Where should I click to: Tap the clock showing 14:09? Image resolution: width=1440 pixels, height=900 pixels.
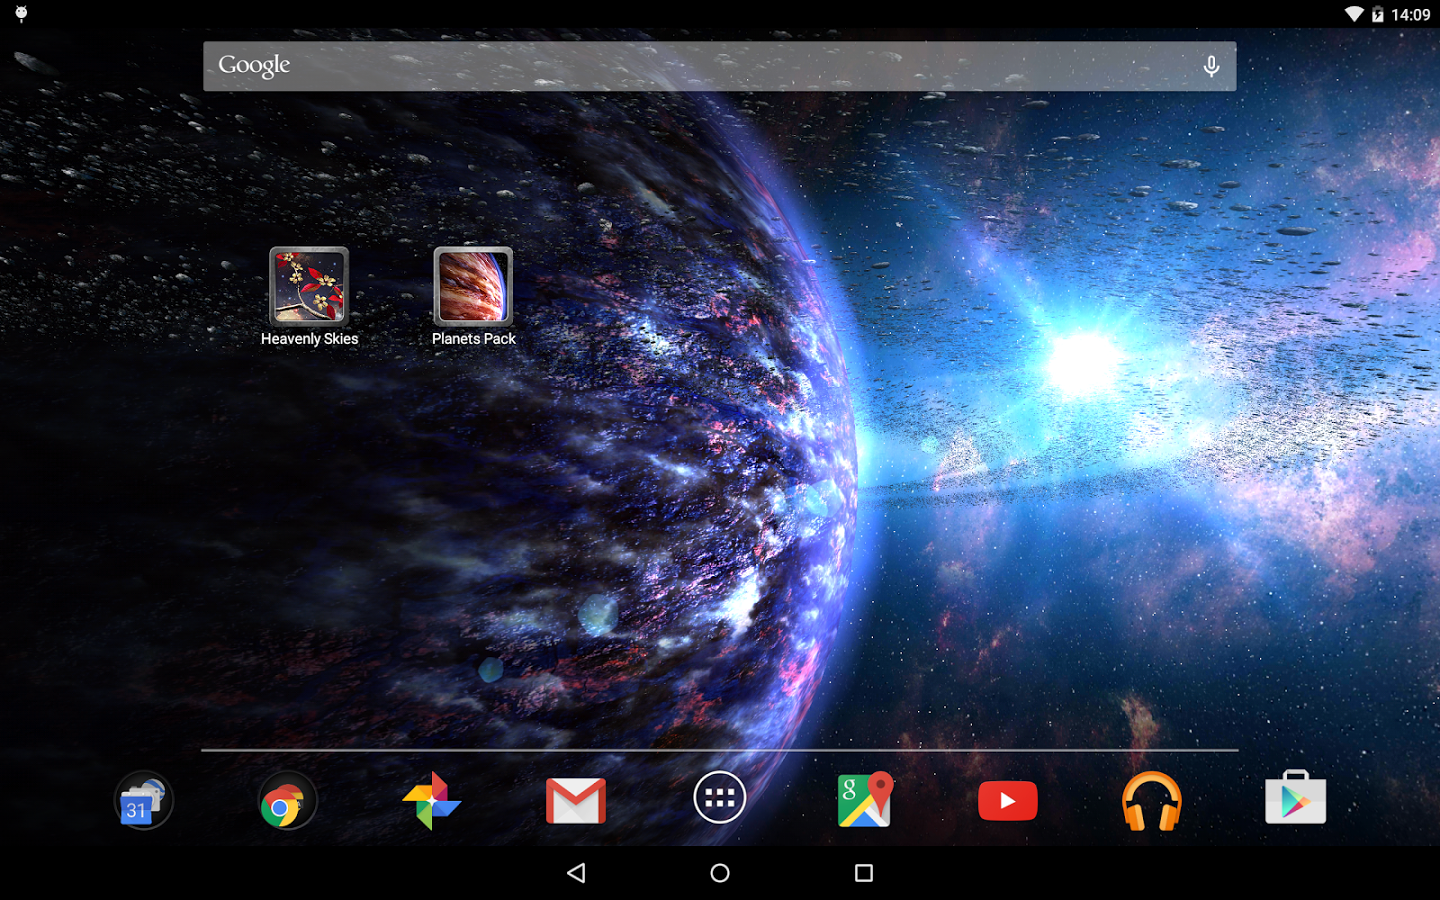1411,14
